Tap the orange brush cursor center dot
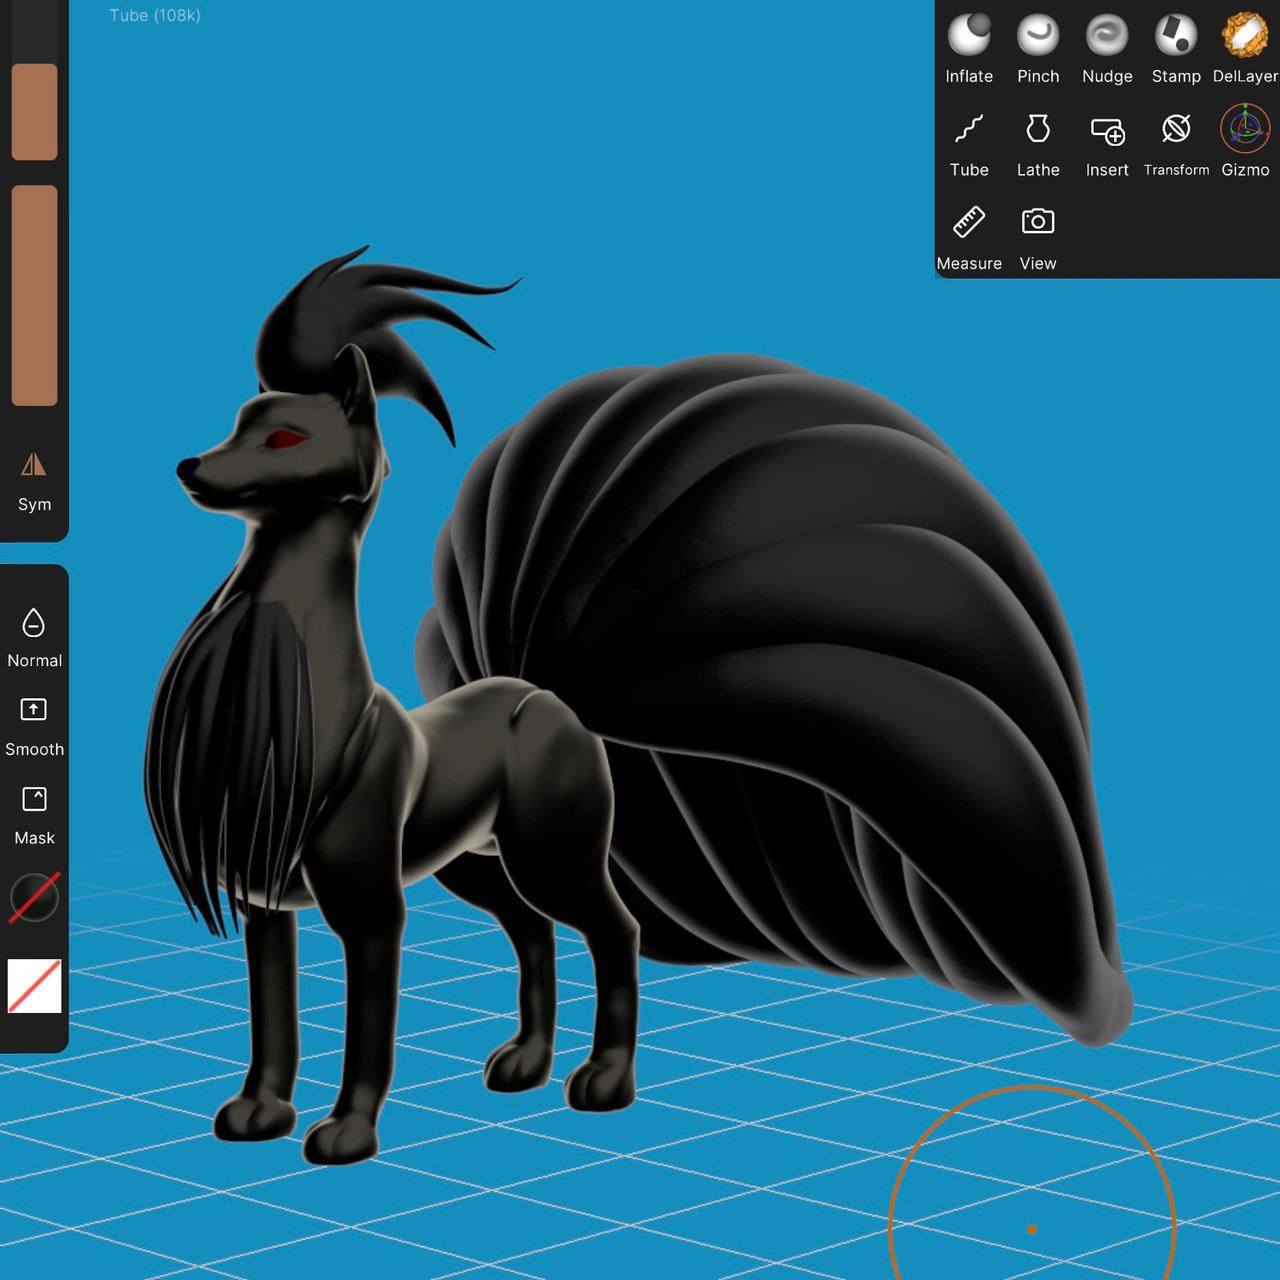The width and height of the screenshot is (1280, 1280). pos(1032,1229)
